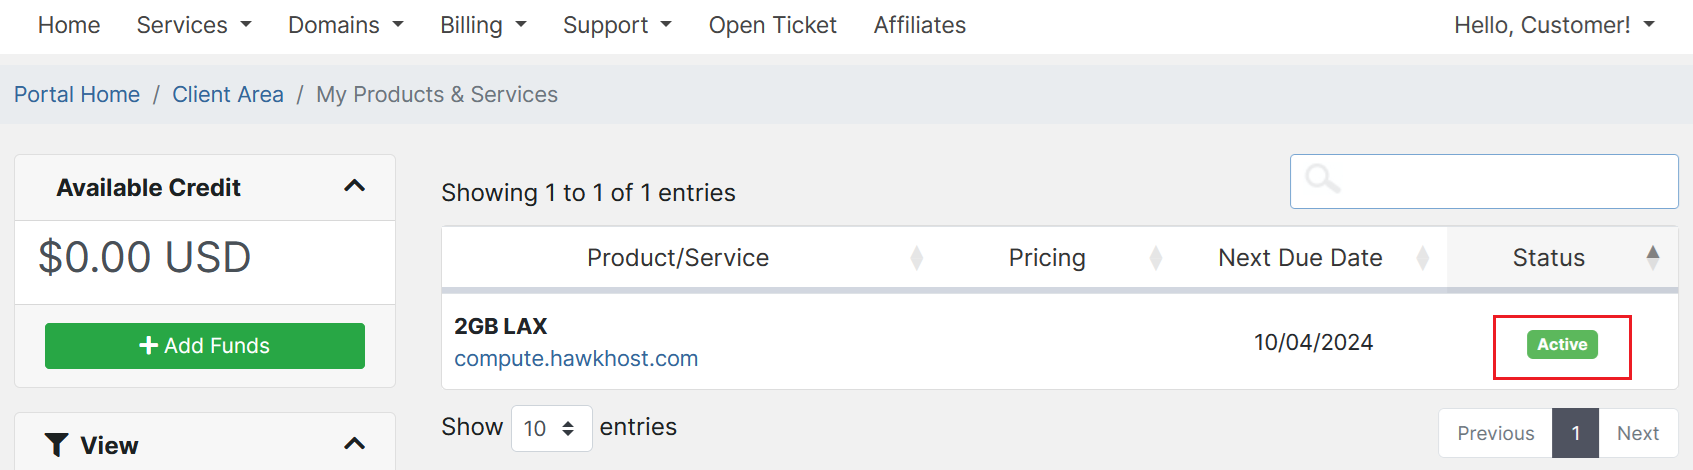Collapse the Available Credit panel chevron

pyautogui.click(x=354, y=186)
